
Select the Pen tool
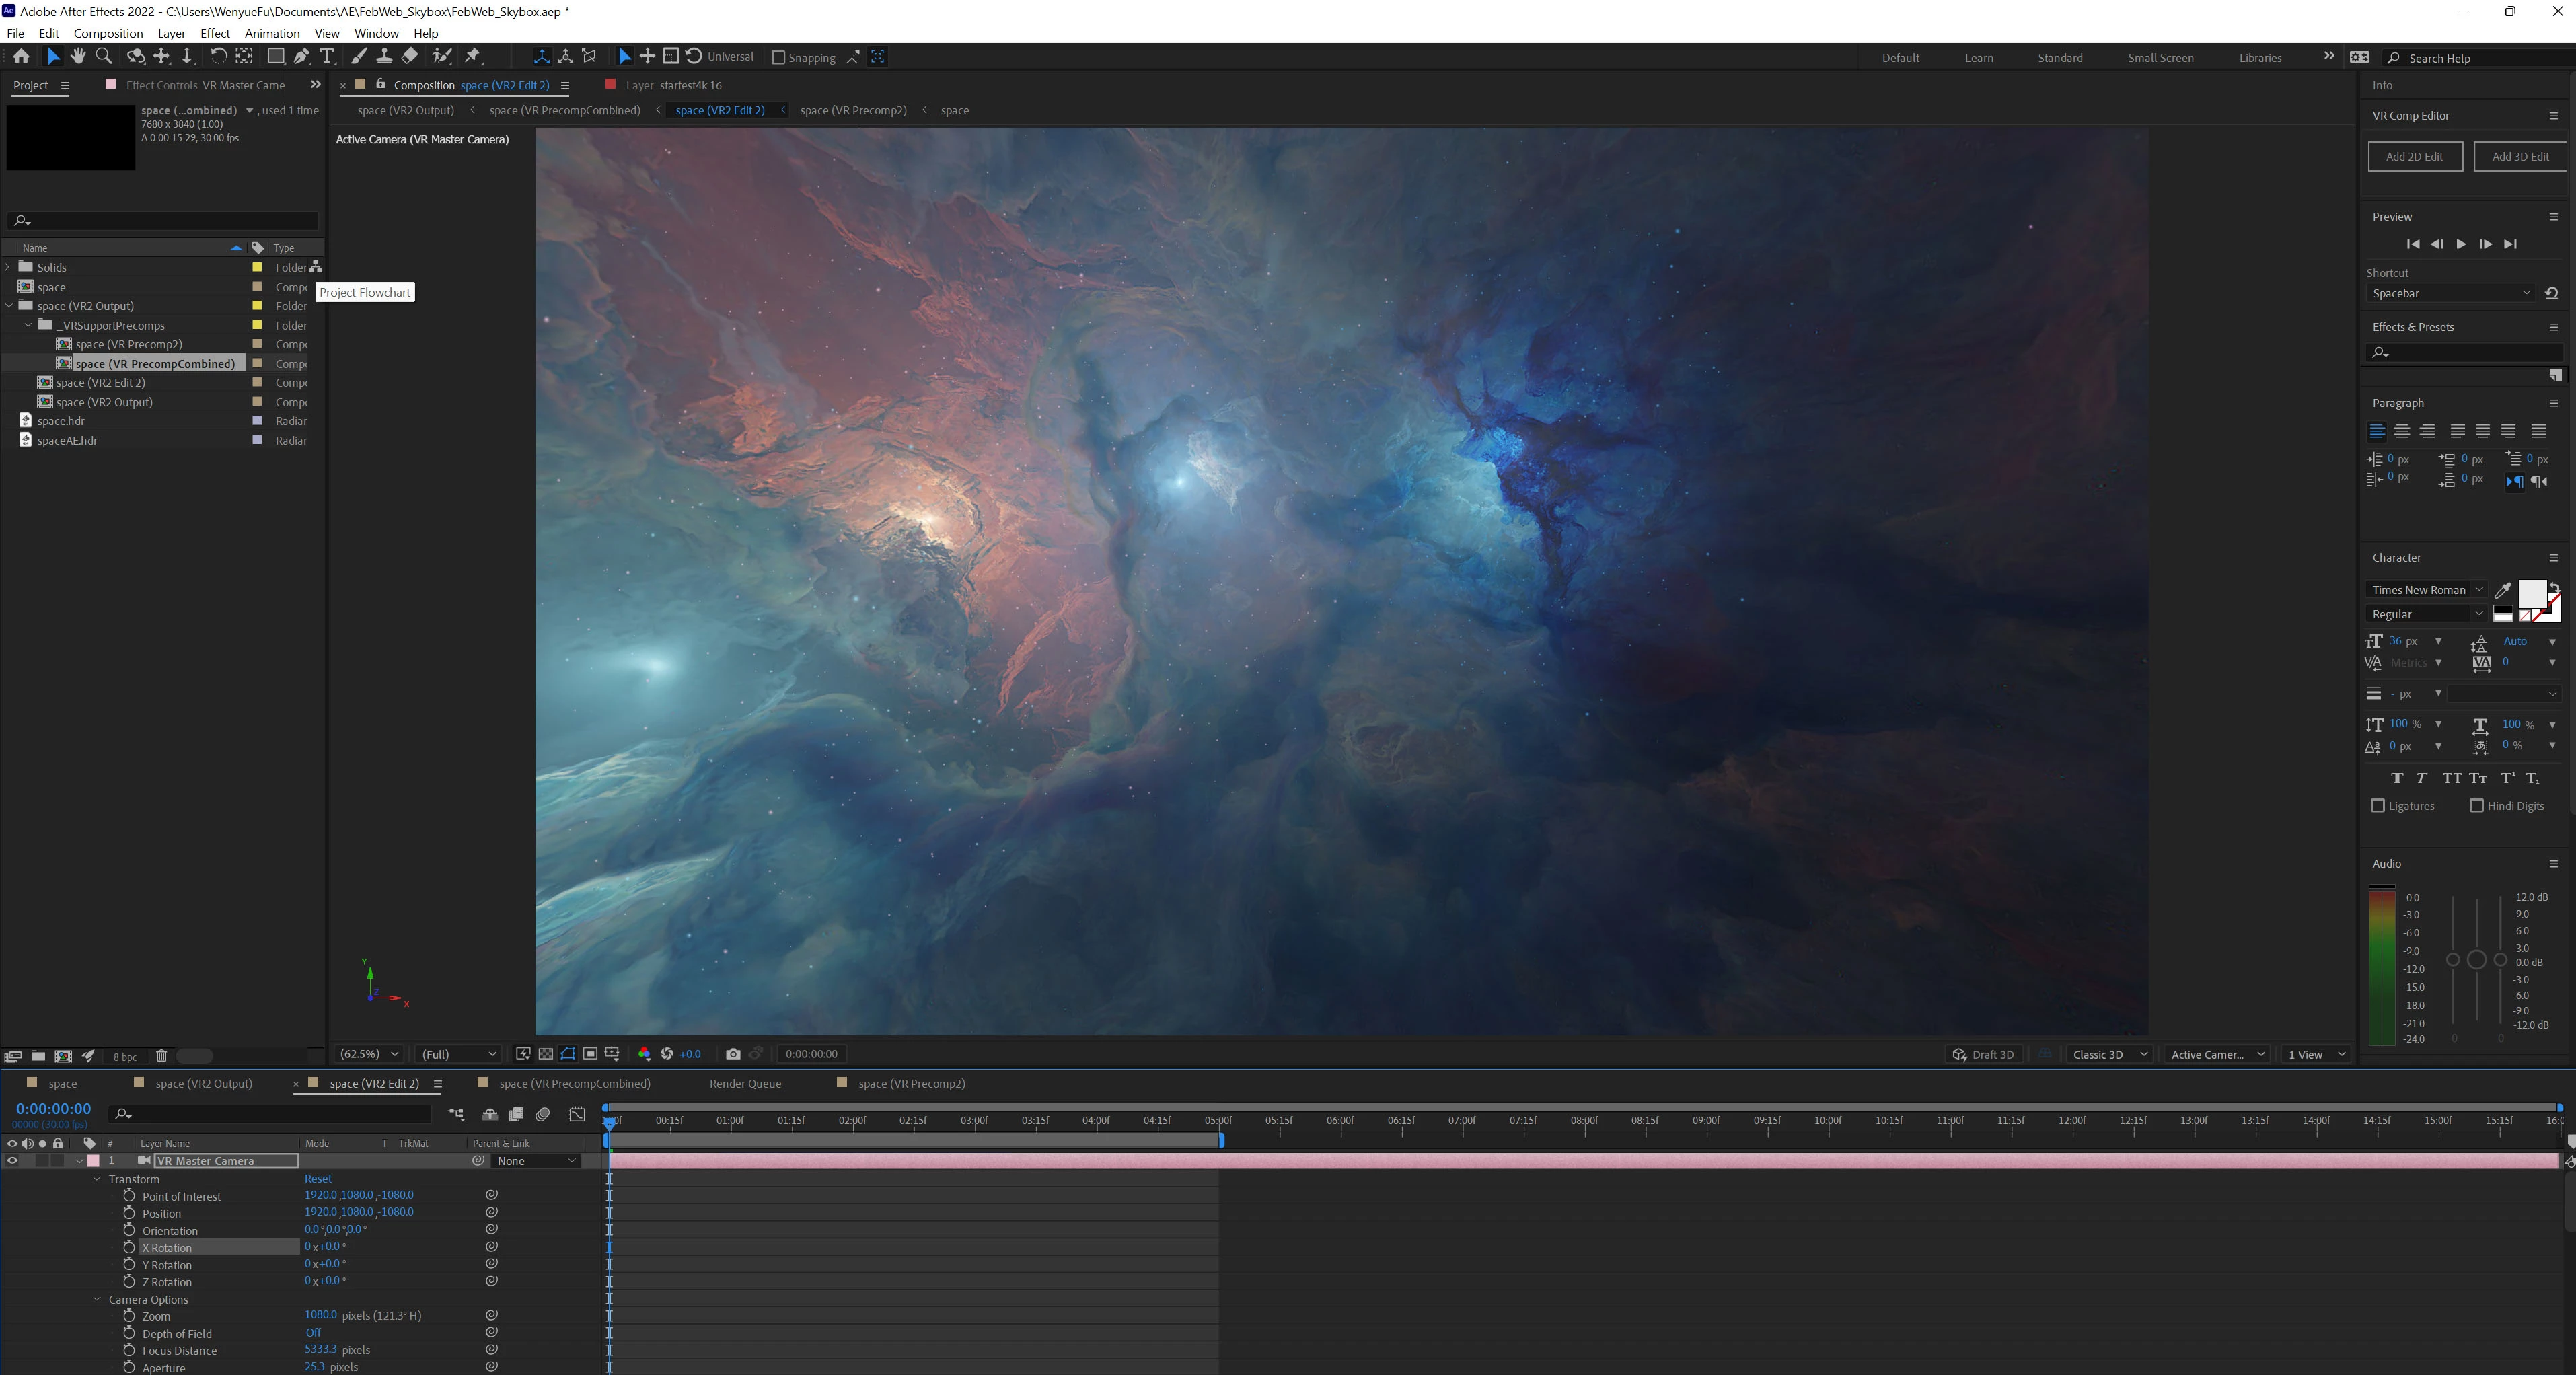coord(301,57)
